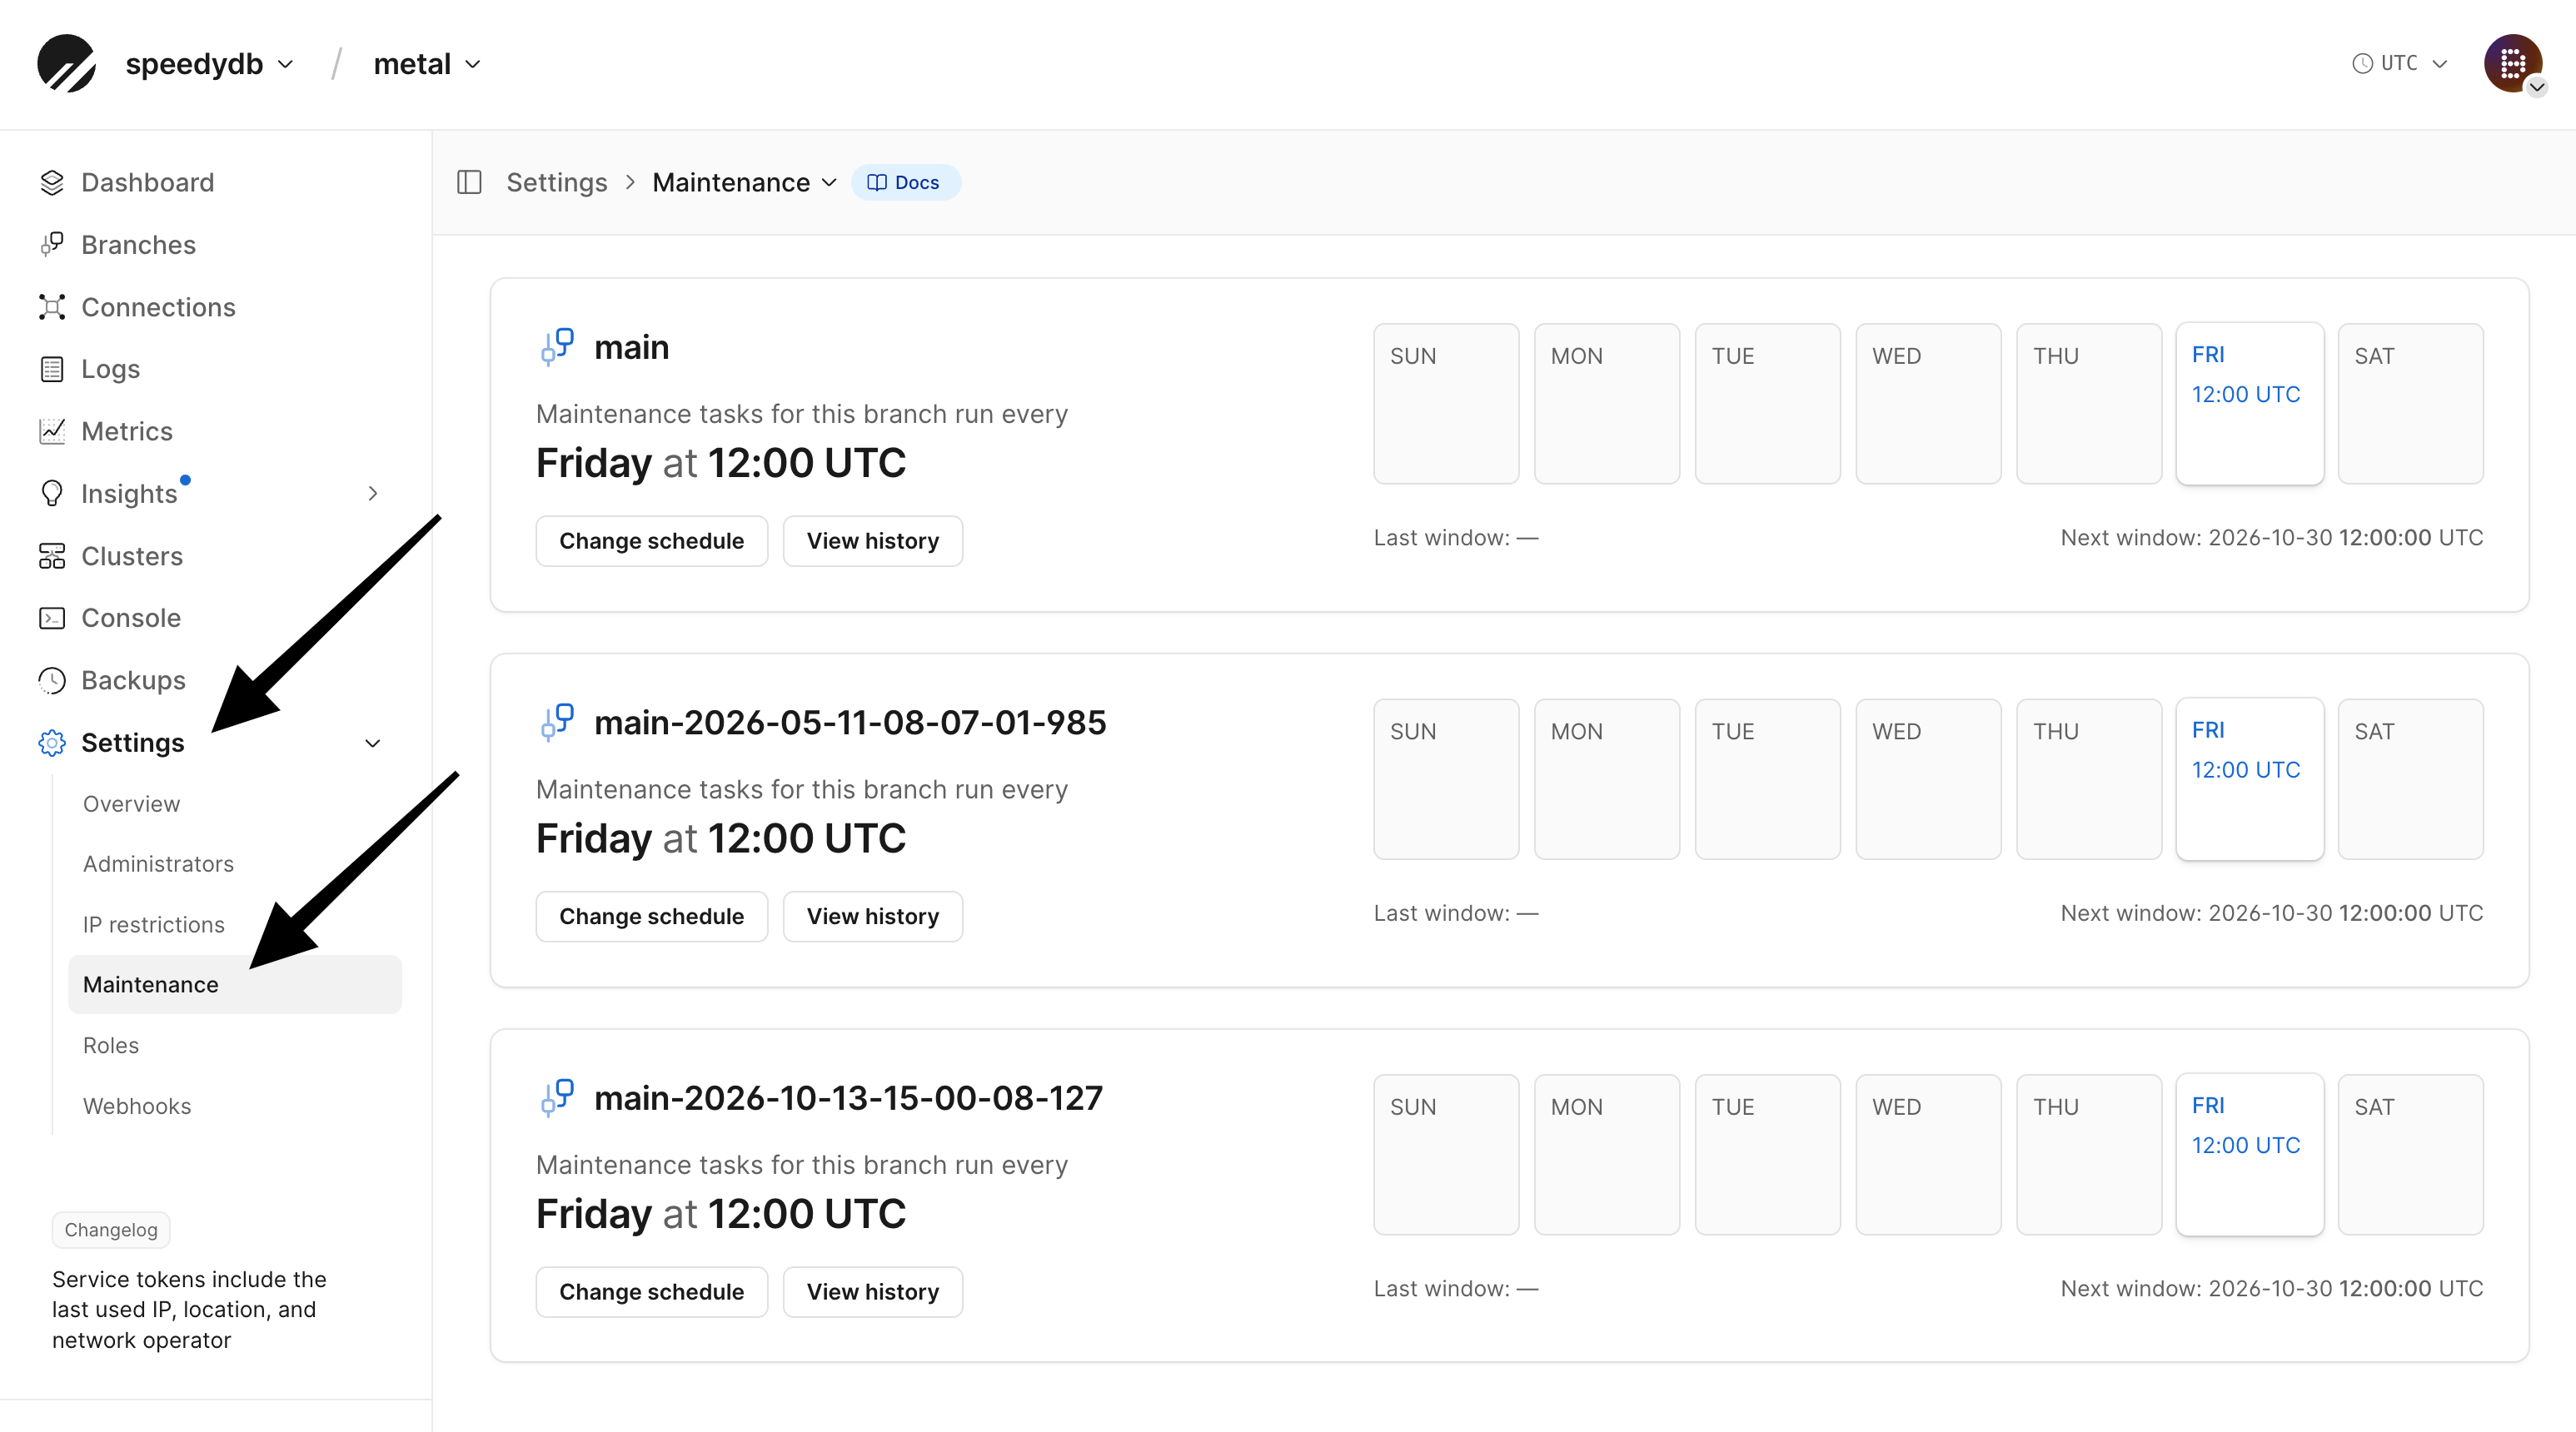View history for main-2026-10-13-15-00-08-127

coord(872,1292)
